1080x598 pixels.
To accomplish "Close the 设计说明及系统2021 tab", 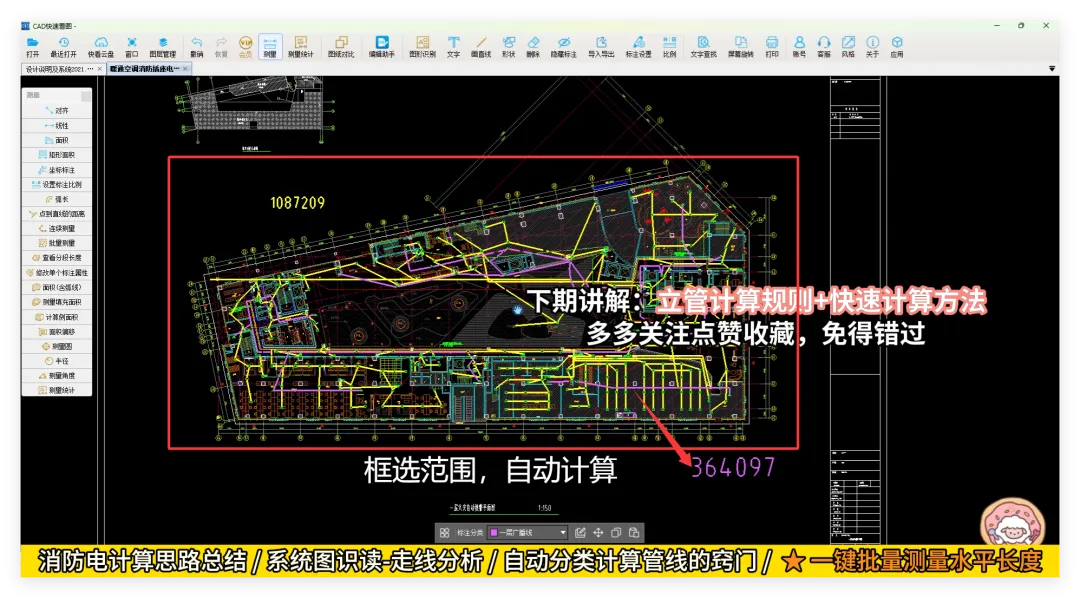I will click(x=100, y=69).
